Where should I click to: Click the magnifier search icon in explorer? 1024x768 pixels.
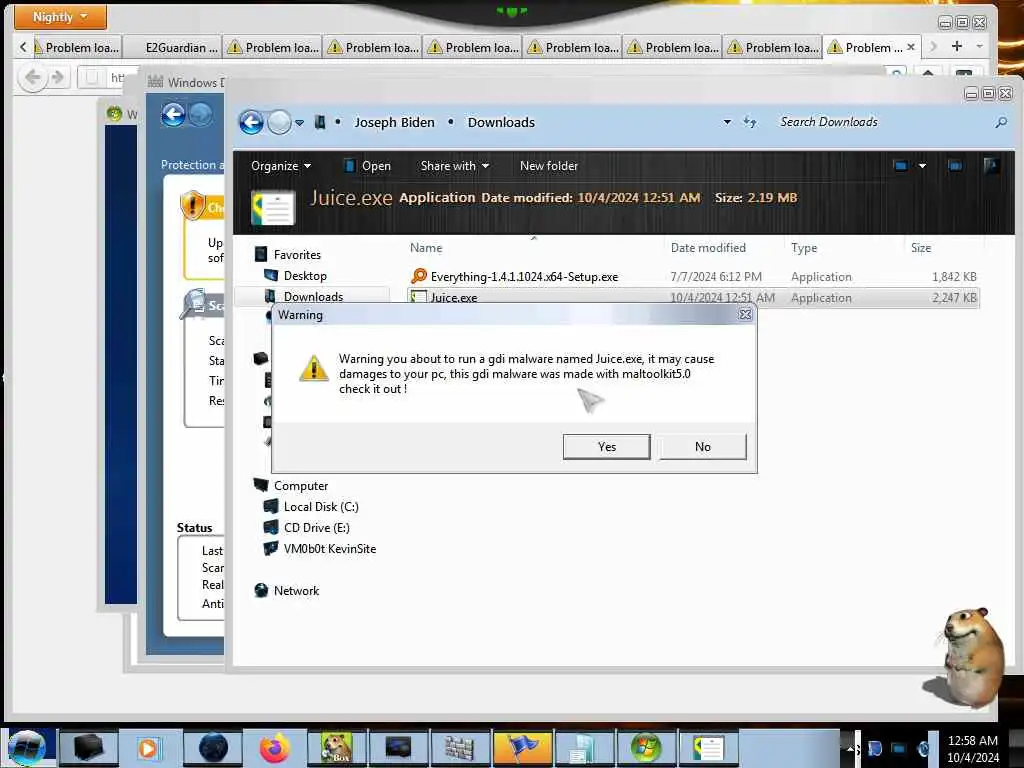[x=1001, y=122]
